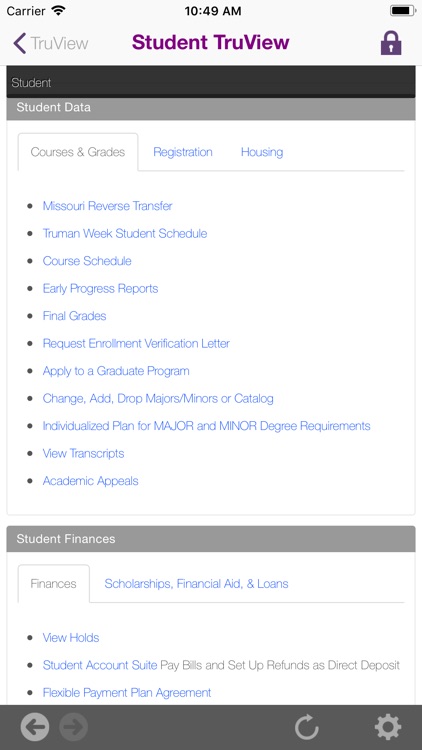
Task: Tap the browser back arrow icon
Action: [34, 727]
